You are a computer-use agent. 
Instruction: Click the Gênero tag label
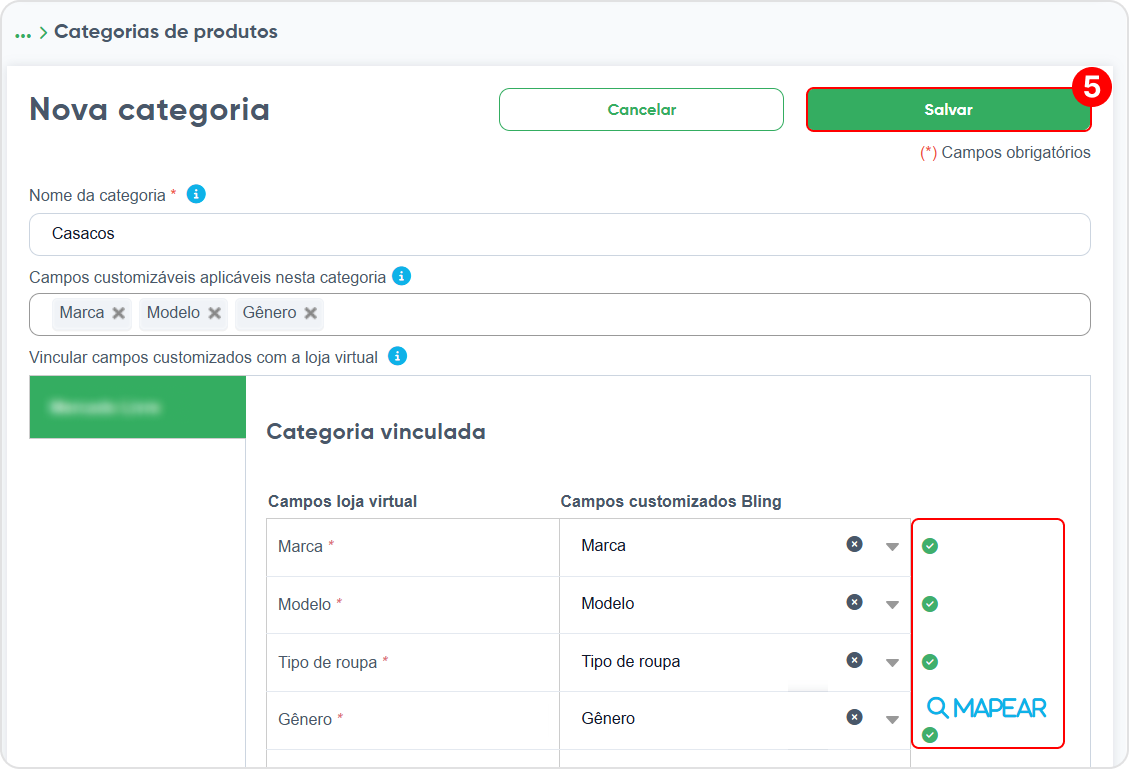[x=269, y=312]
